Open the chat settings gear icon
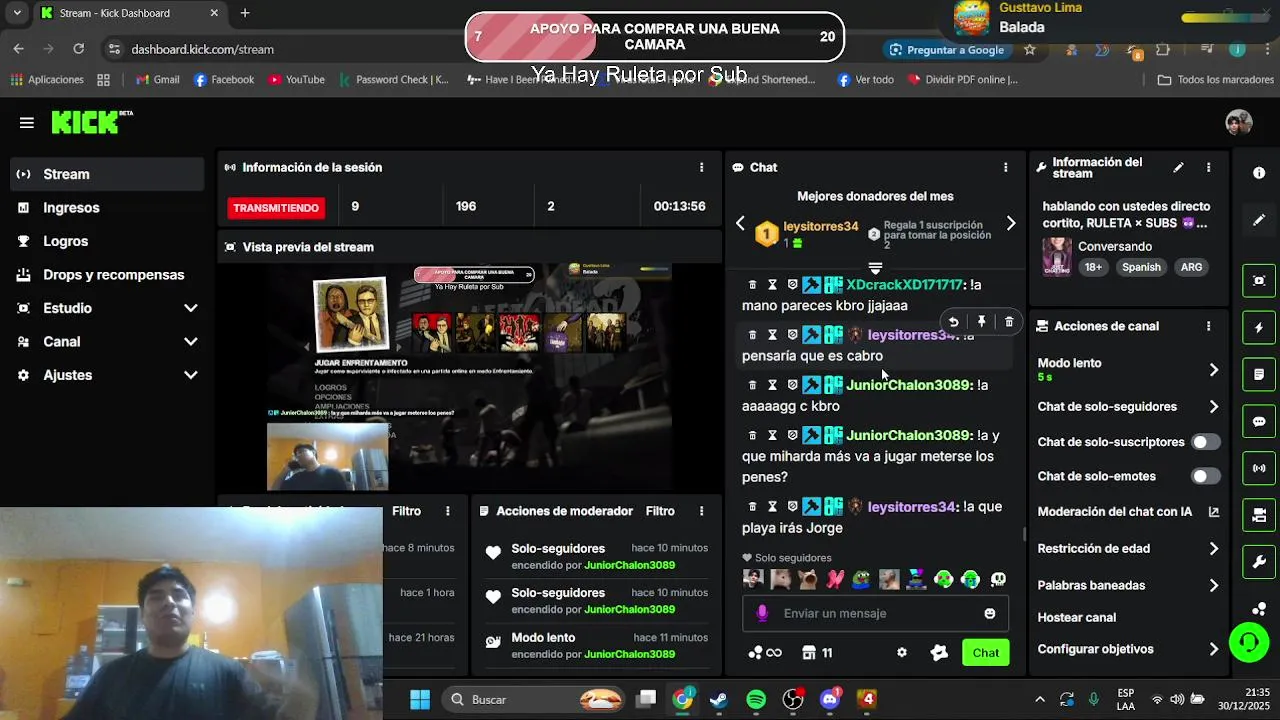 [x=902, y=652]
